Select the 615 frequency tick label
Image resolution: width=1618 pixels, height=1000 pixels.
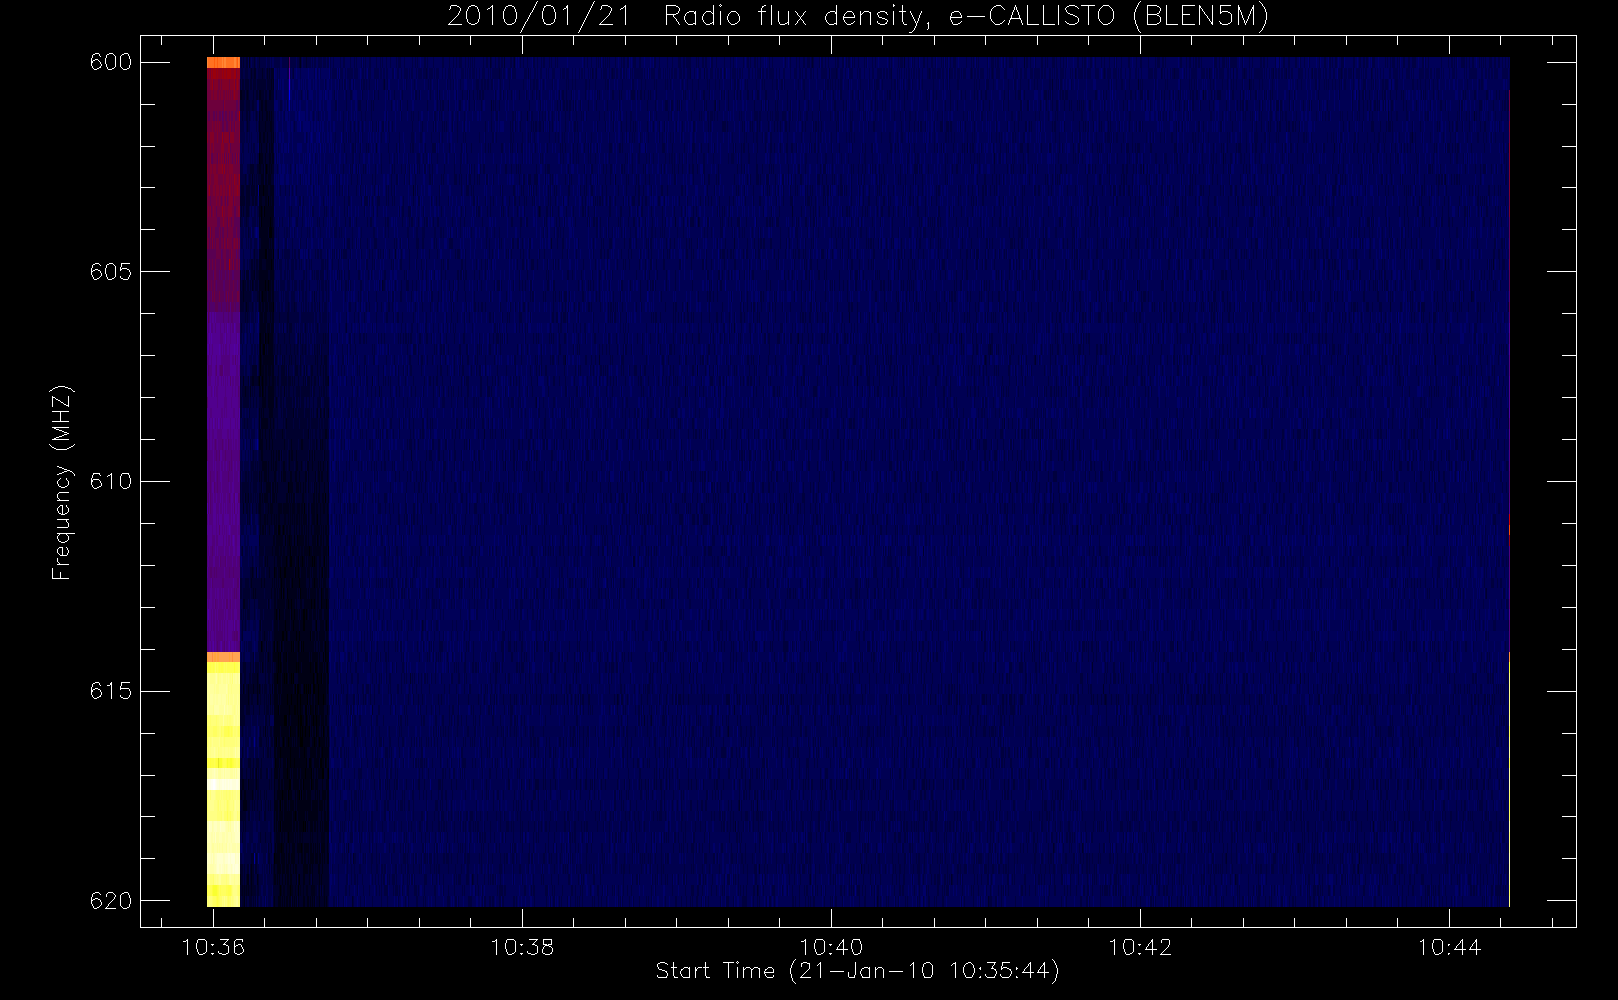[x=111, y=691]
